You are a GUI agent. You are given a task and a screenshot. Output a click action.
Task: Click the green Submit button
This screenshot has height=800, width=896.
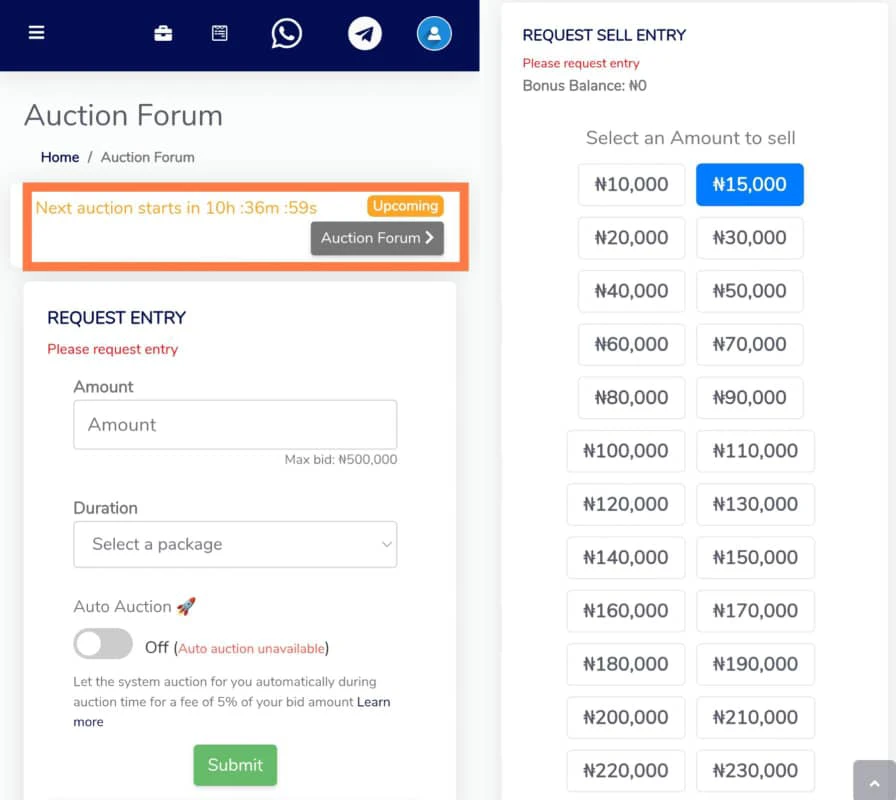click(x=235, y=765)
